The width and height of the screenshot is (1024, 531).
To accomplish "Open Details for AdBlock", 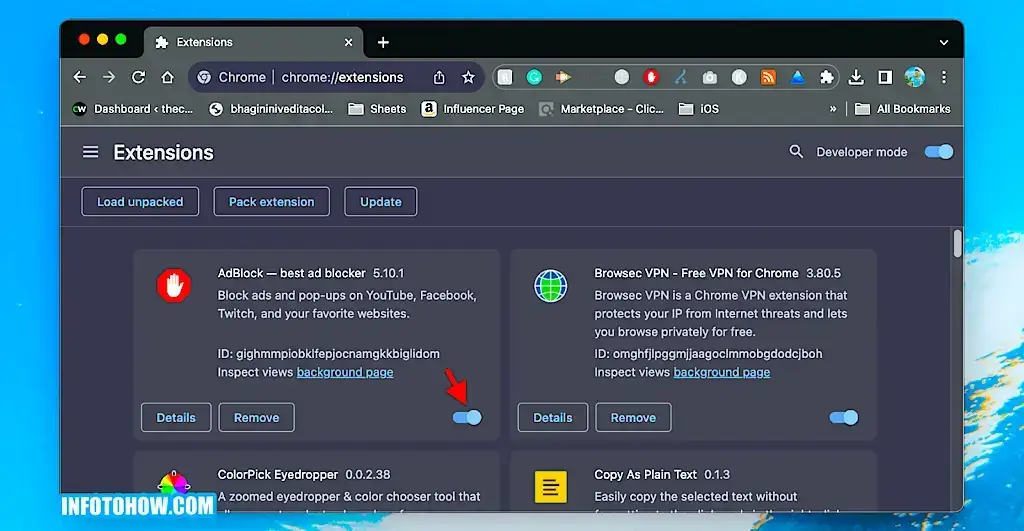I will (x=176, y=417).
